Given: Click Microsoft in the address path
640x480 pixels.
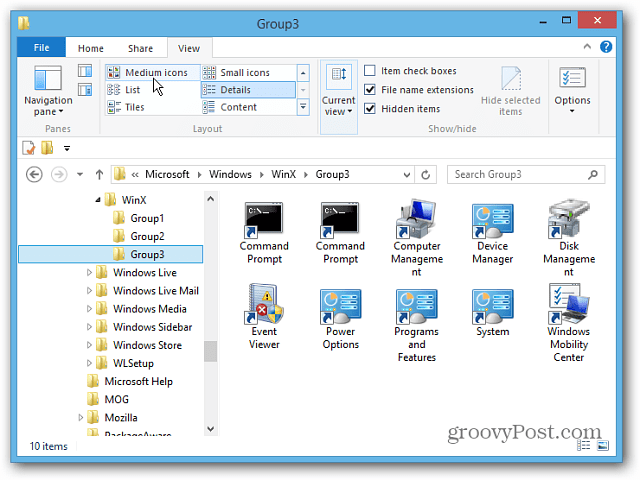Looking at the screenshot, I should (167, 174).
